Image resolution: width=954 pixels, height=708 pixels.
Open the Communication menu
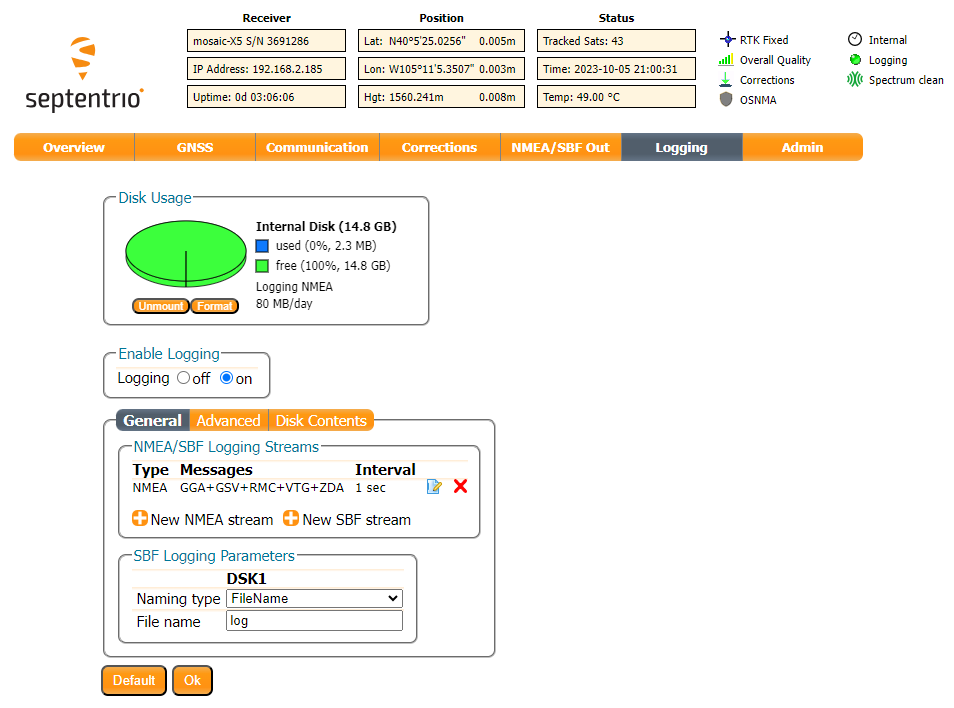(x=317, y=147)
